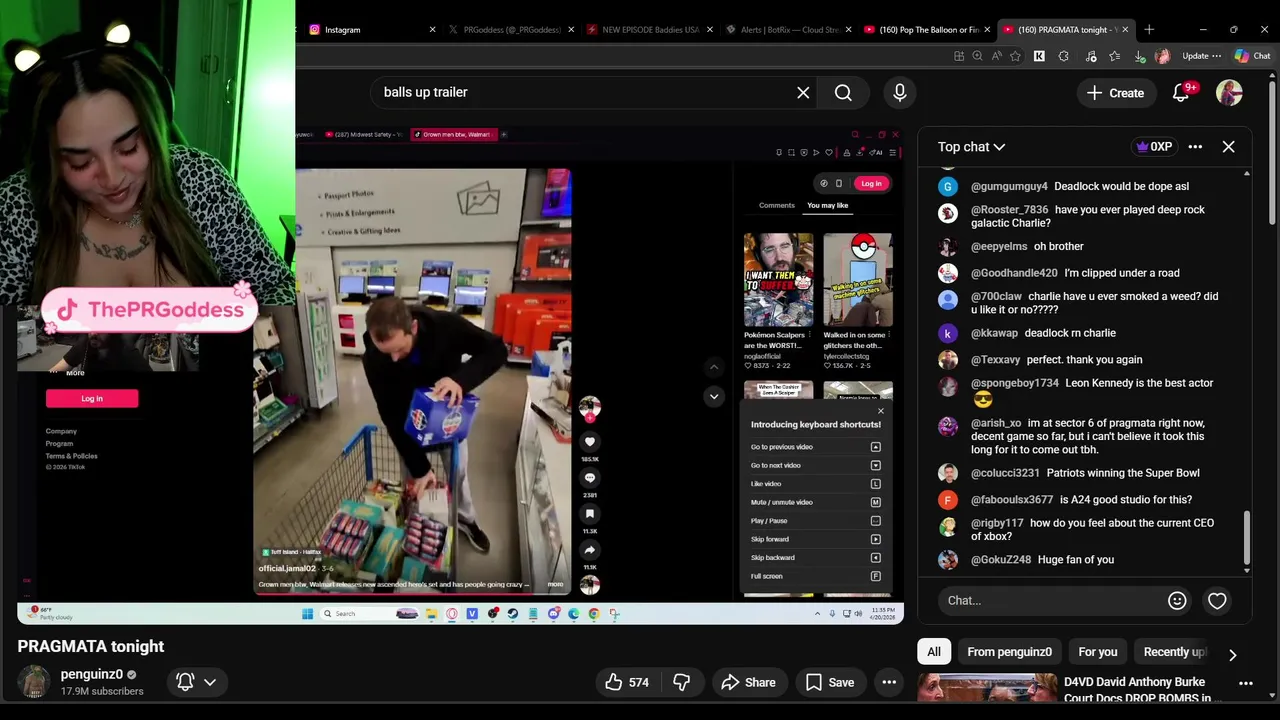Click the read aloud icon in address bar

997,56
